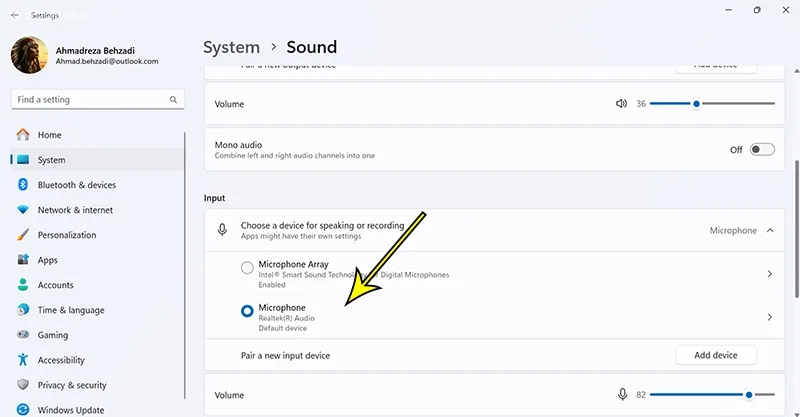
Task: Open Microphone Array properties chevron
Action: (x=769, y=273)
